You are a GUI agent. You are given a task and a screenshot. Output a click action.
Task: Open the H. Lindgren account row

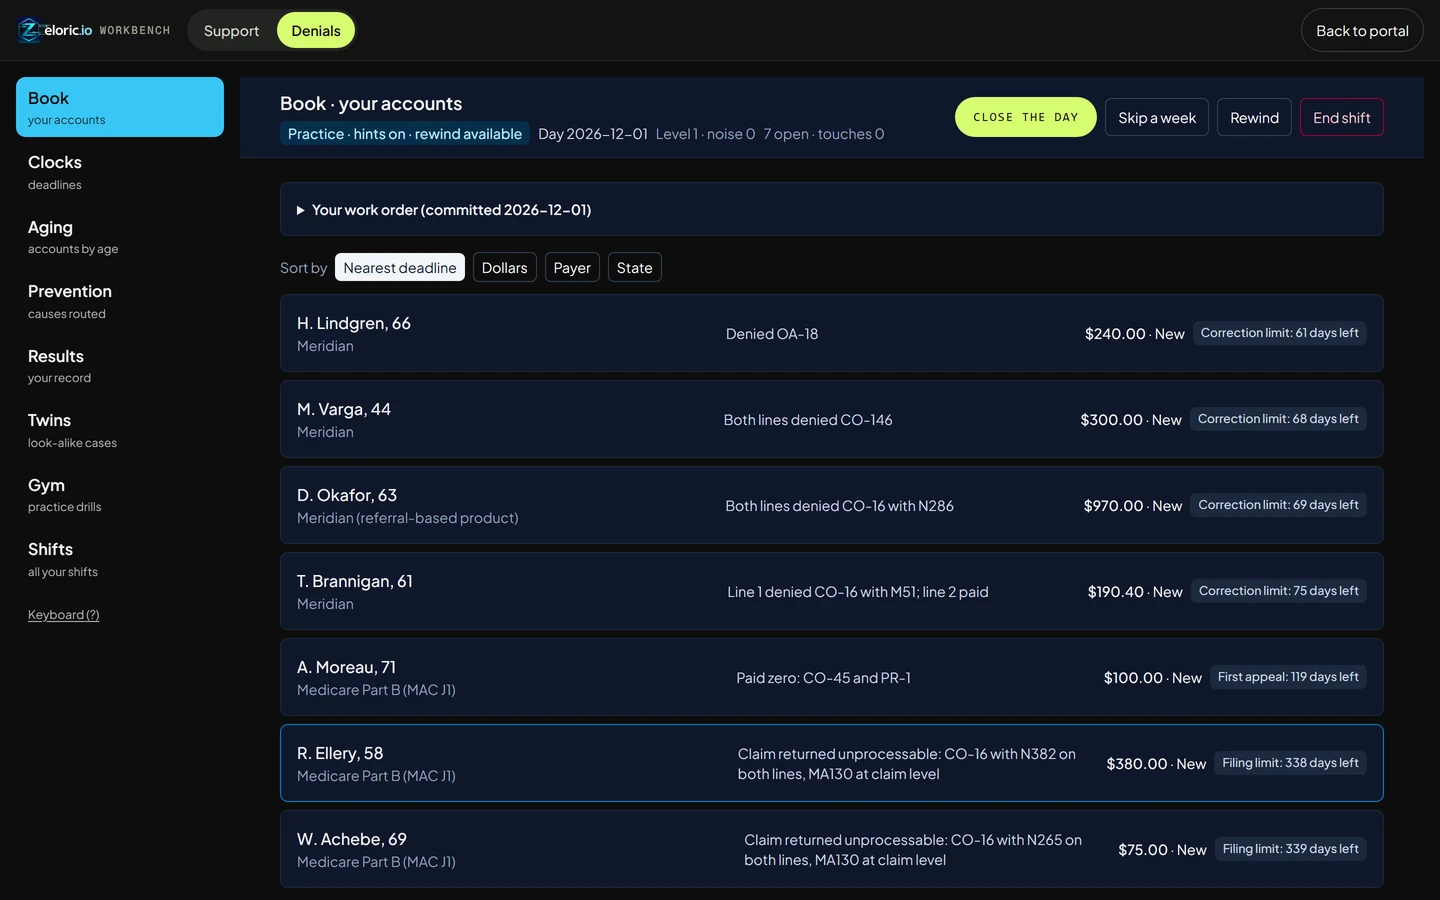832,333
